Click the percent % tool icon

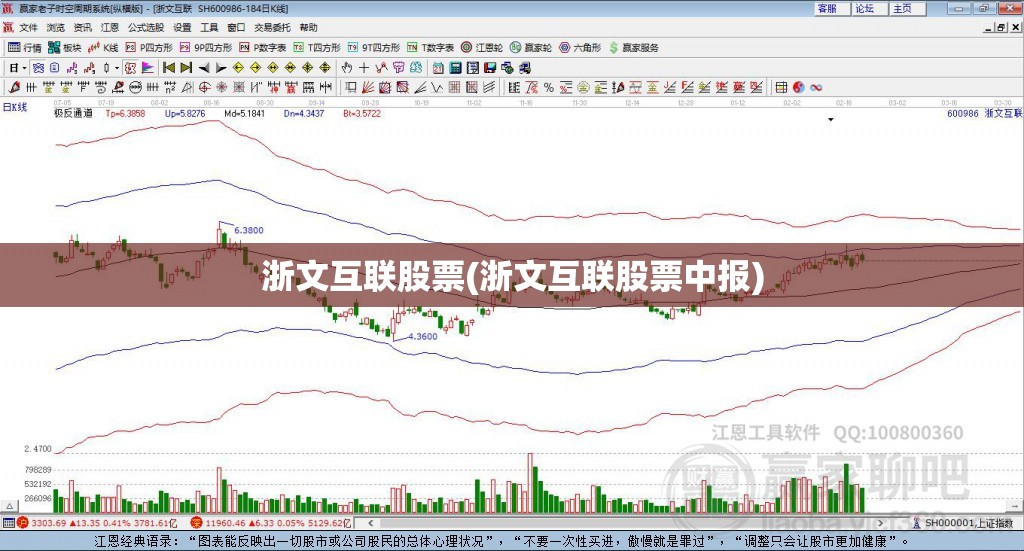click(549, 87)
